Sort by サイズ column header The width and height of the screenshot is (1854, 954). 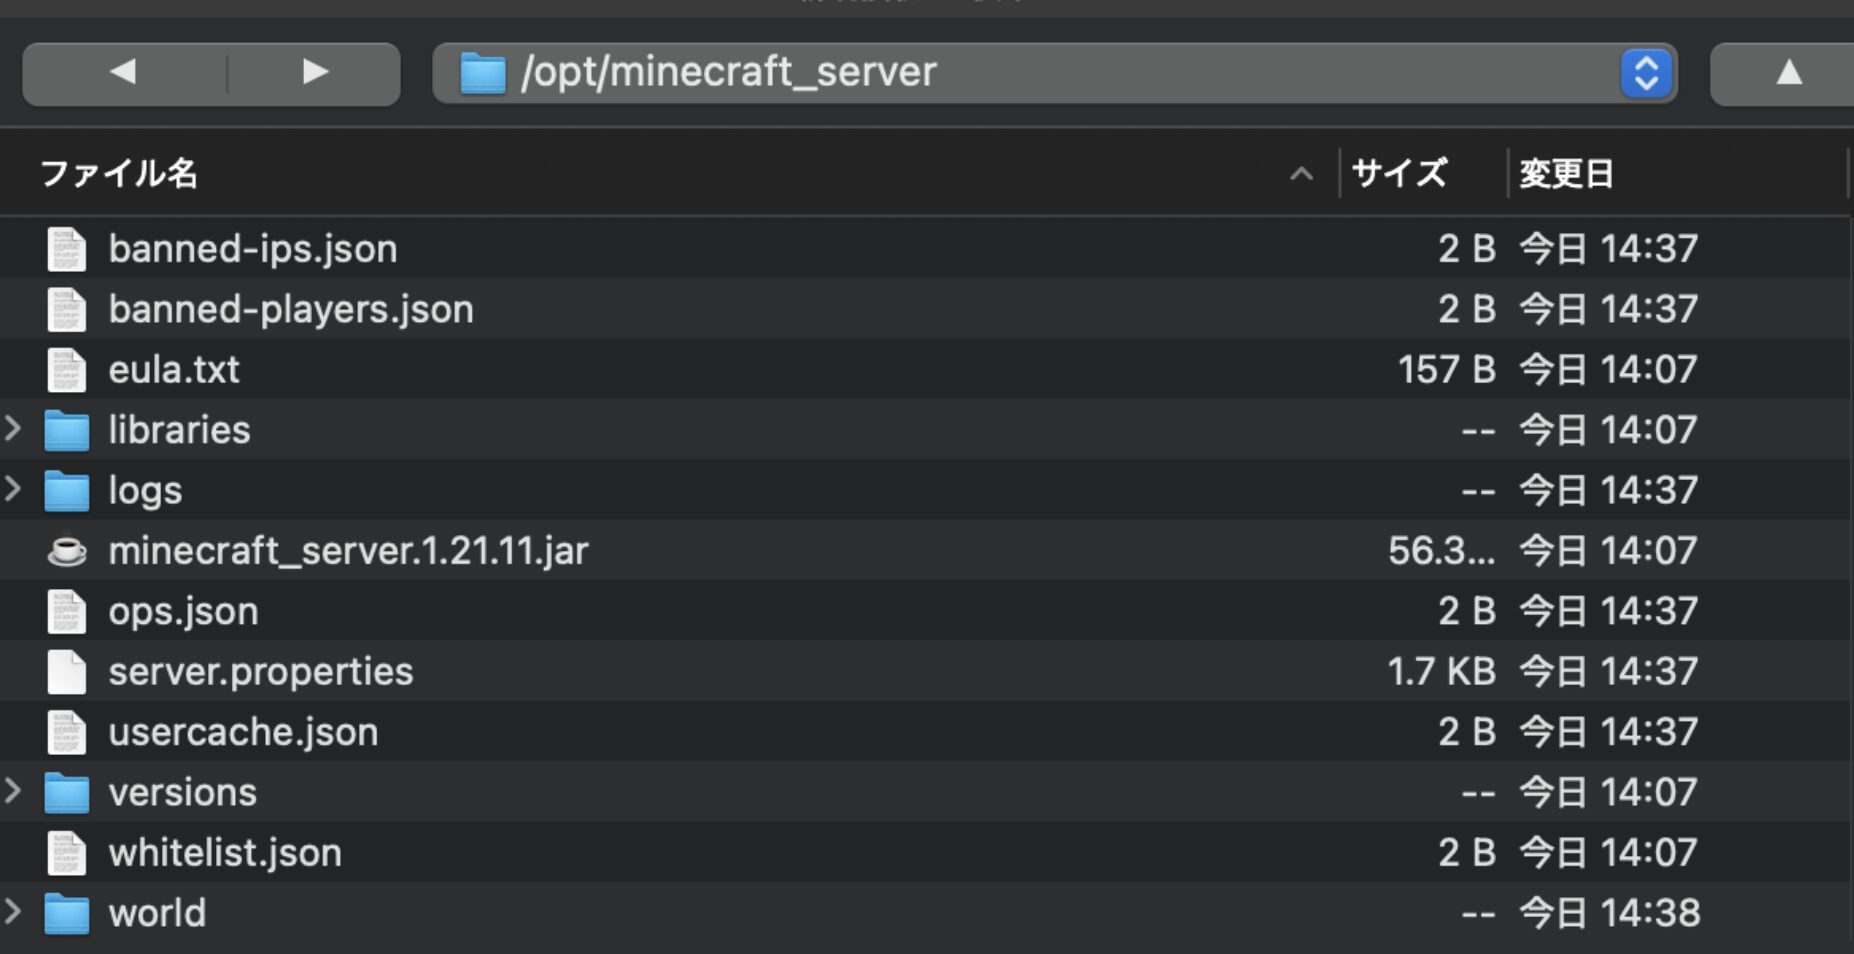pyautogui.click(x=1400, y=174)
